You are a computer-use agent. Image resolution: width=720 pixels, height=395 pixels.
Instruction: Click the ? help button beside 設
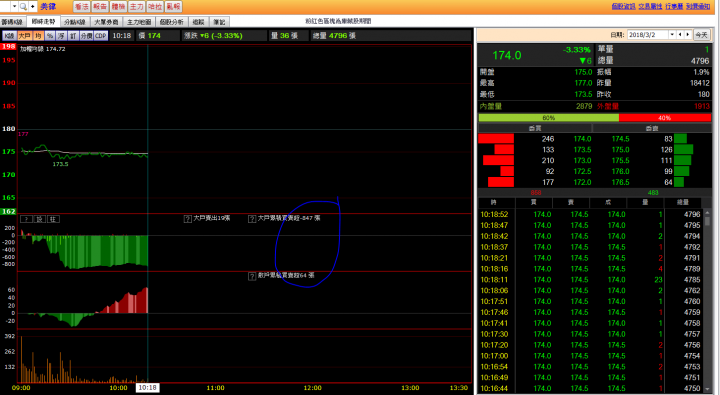coord(26,219)
